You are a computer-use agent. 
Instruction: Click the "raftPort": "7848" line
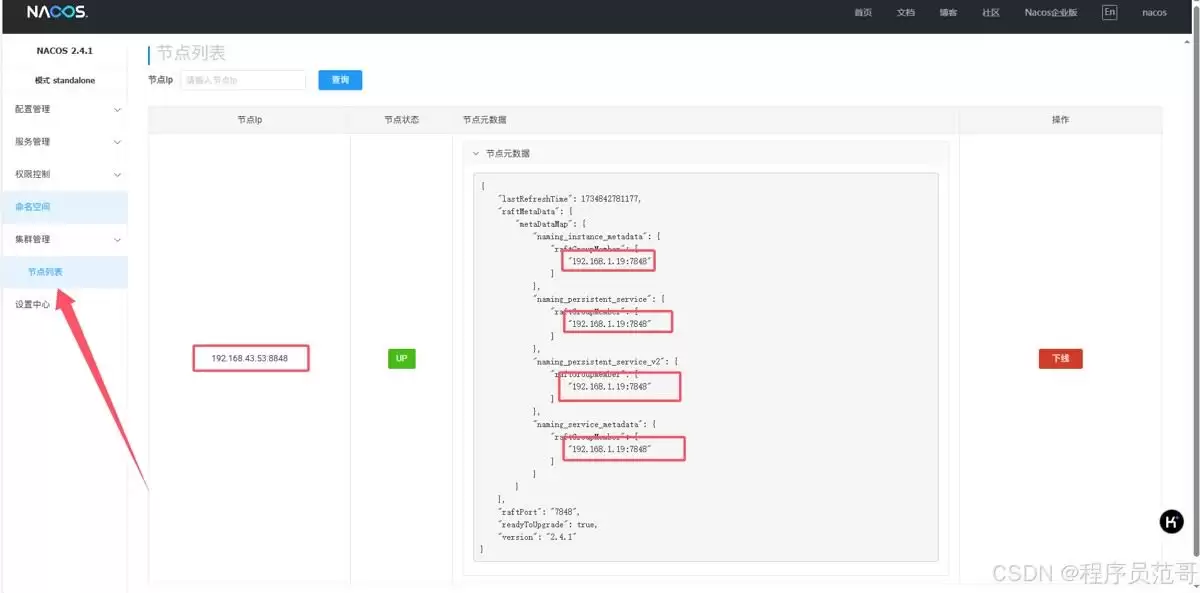click(537, 511)
